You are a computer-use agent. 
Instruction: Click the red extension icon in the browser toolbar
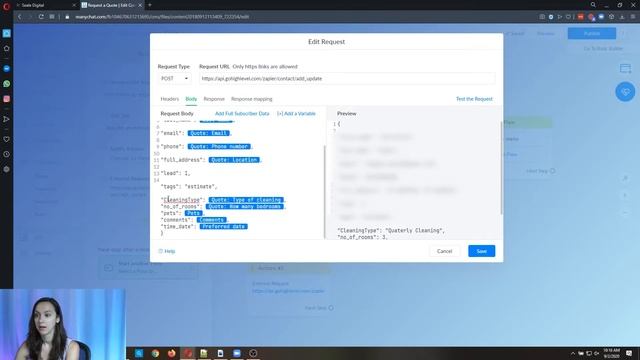[x=580, y=17]
